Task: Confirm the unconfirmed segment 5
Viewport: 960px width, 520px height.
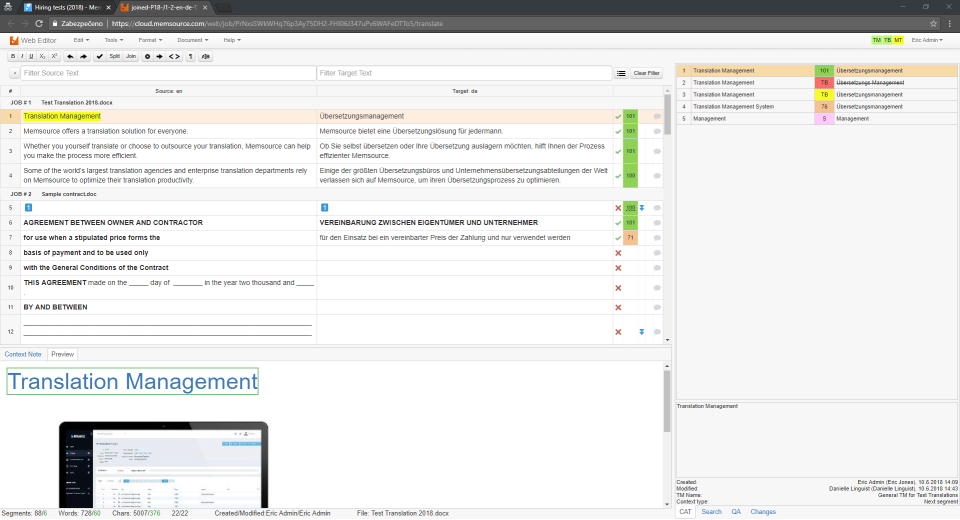Action: [x=618, y=208]
